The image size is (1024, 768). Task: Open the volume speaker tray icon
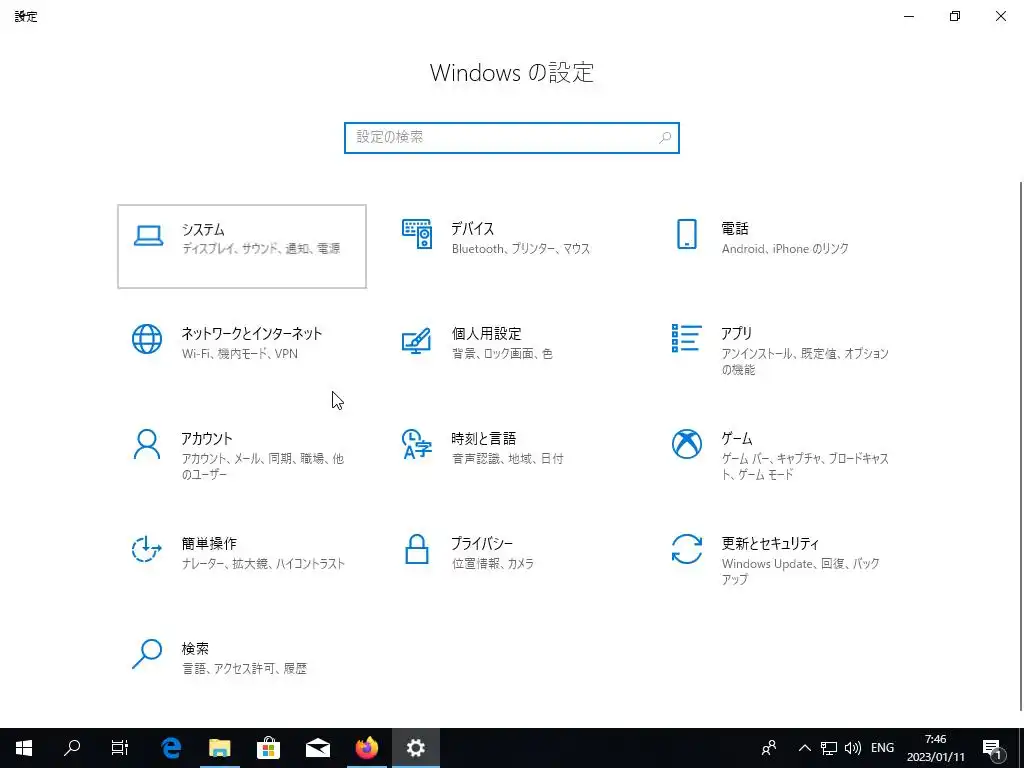point(852,748)
